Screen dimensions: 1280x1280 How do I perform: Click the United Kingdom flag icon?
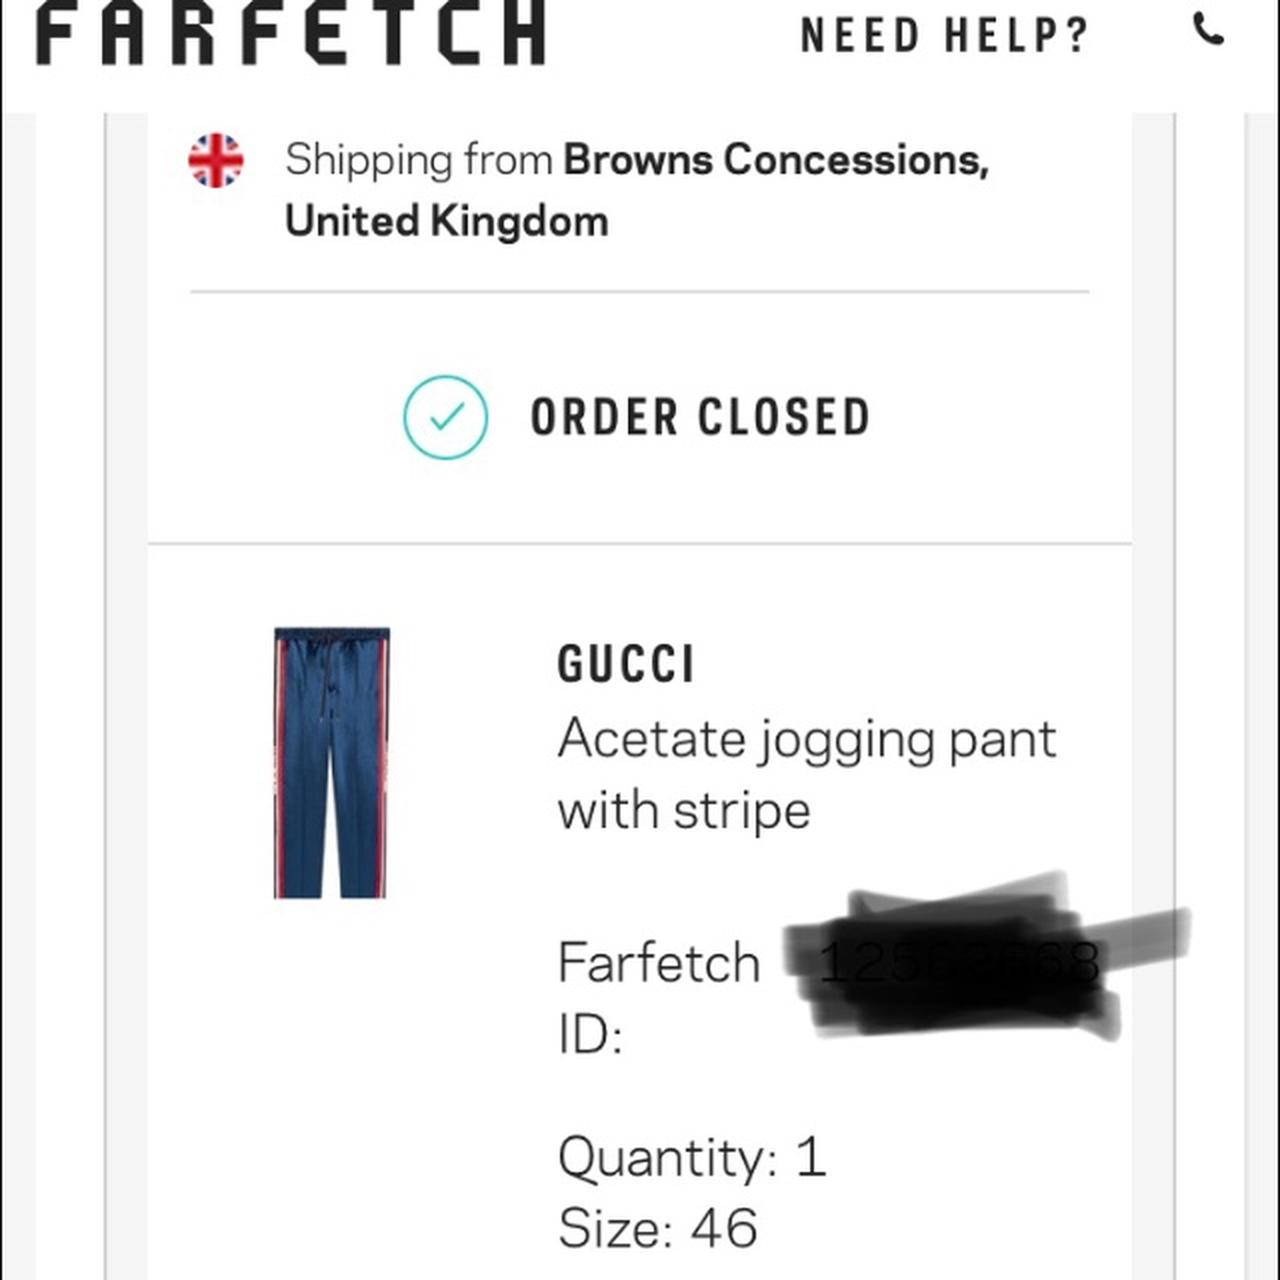215,160
